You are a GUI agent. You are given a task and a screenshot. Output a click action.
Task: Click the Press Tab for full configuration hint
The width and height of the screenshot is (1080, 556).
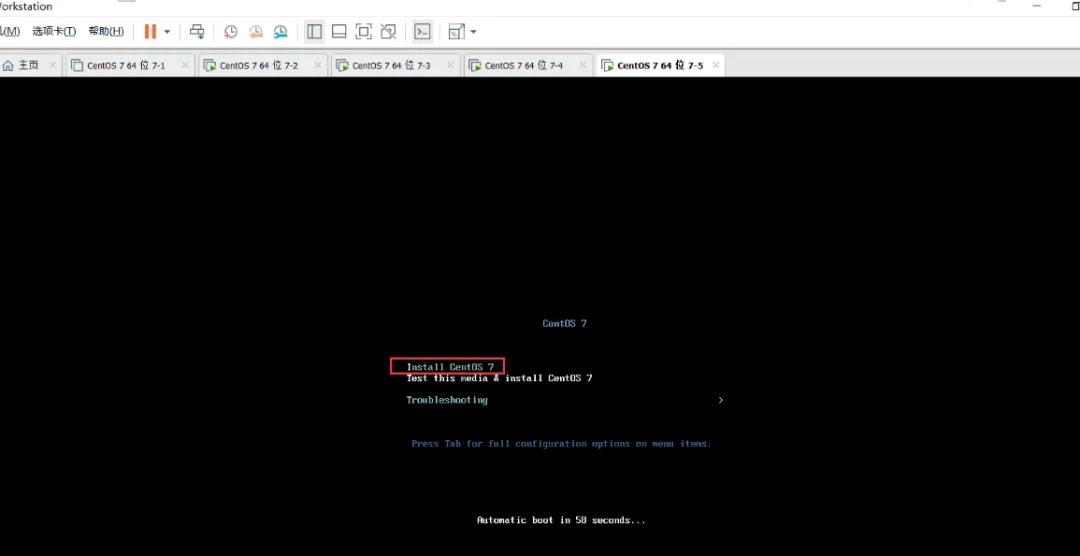pos(561,444)
